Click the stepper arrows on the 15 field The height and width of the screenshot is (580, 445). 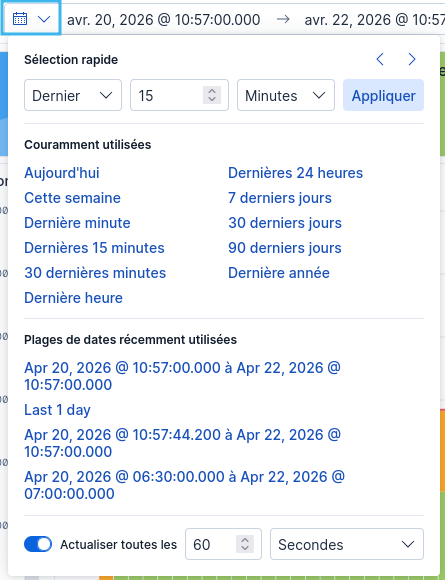coord(212,95)
